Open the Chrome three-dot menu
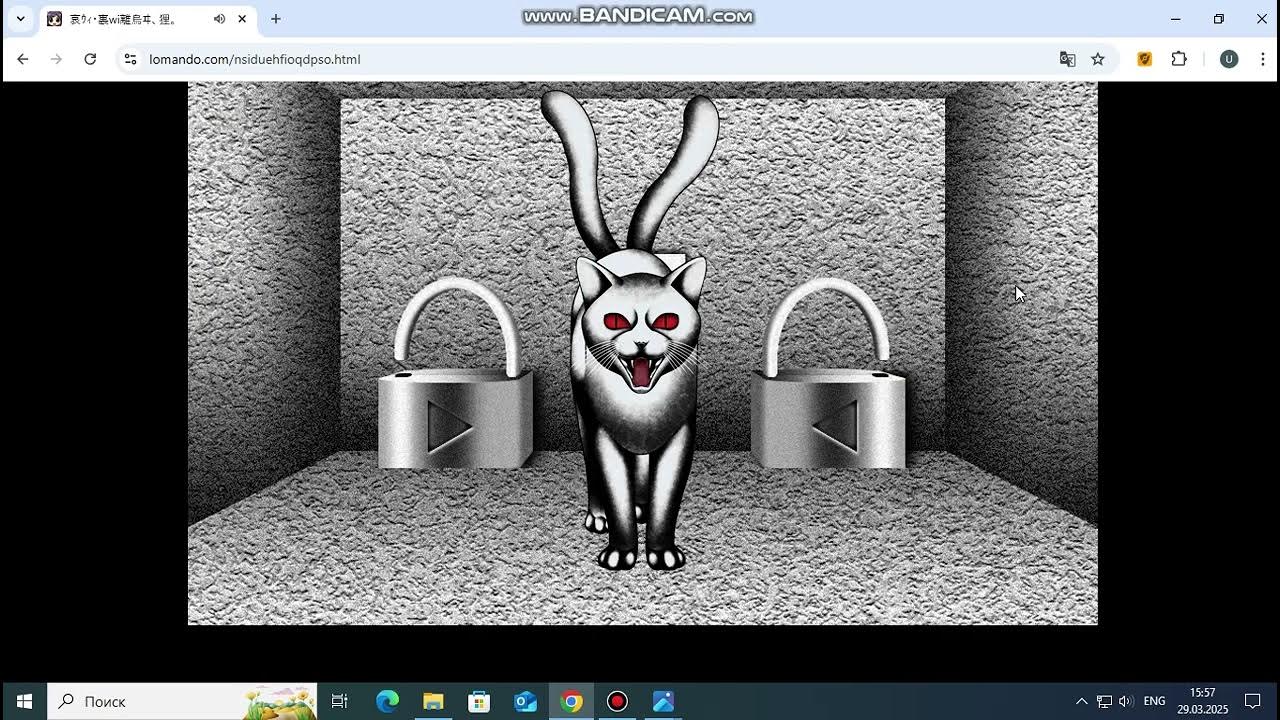The width and height of the screenshot is (1280, 720). click(1263, 59)
